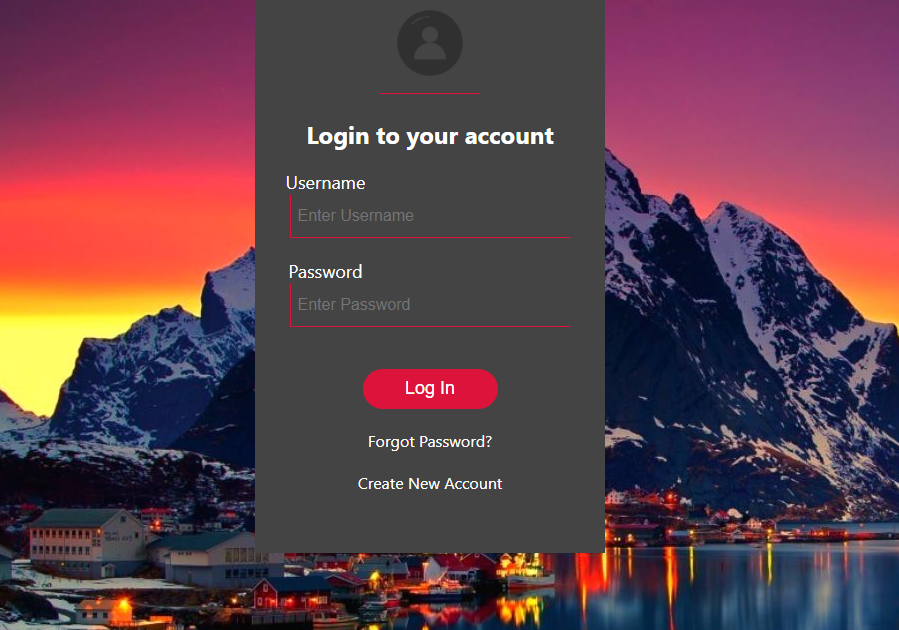
Task: Focus the Enter Username field
Action: point(430,216)
